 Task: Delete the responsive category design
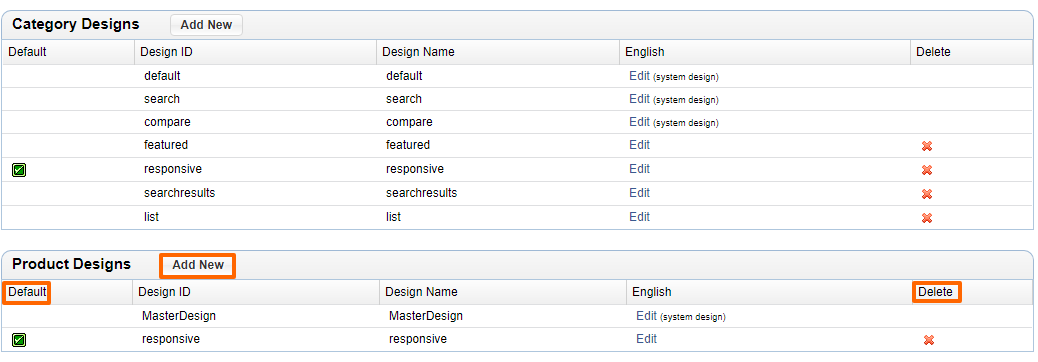pos(927,170)
